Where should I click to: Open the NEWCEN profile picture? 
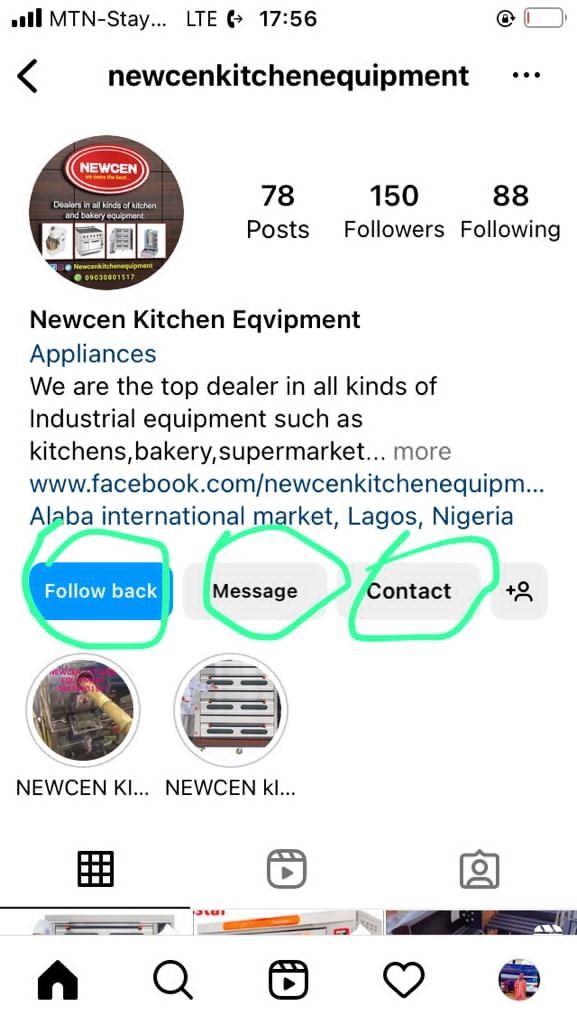(x=106, y=212)
